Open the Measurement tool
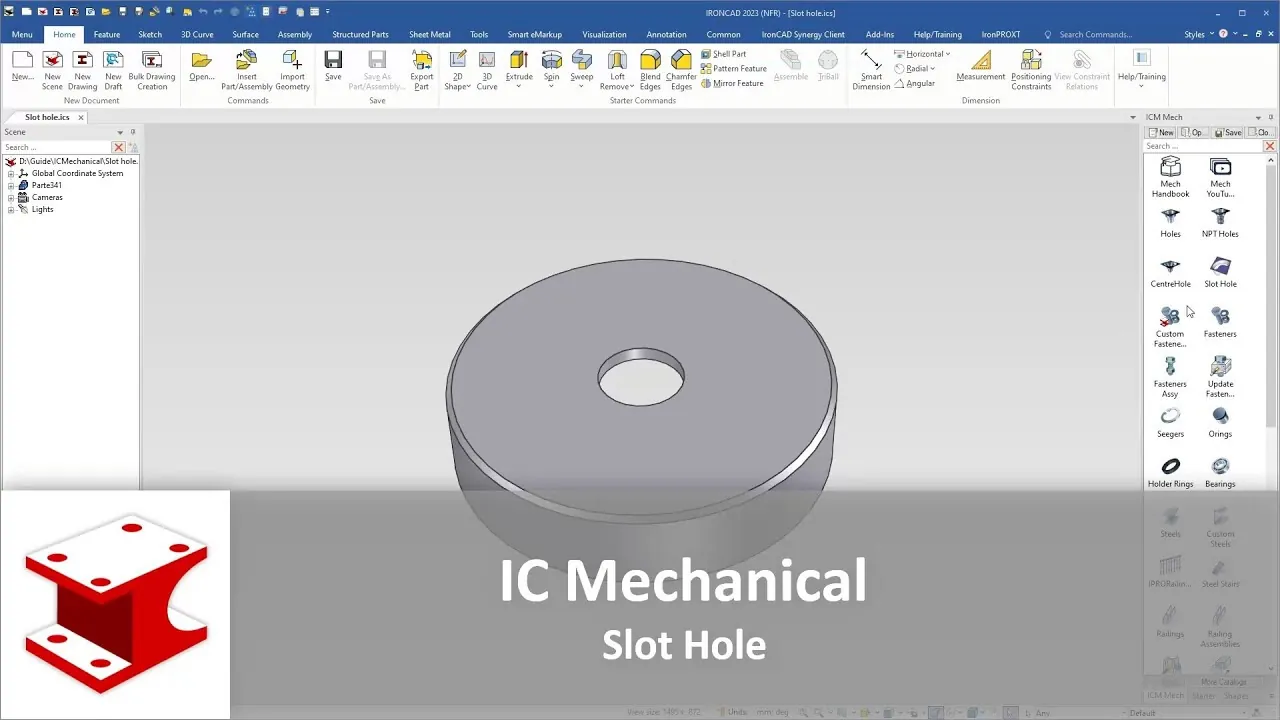The width and height of the screenshot is (1280, 720). pos(981,66)
